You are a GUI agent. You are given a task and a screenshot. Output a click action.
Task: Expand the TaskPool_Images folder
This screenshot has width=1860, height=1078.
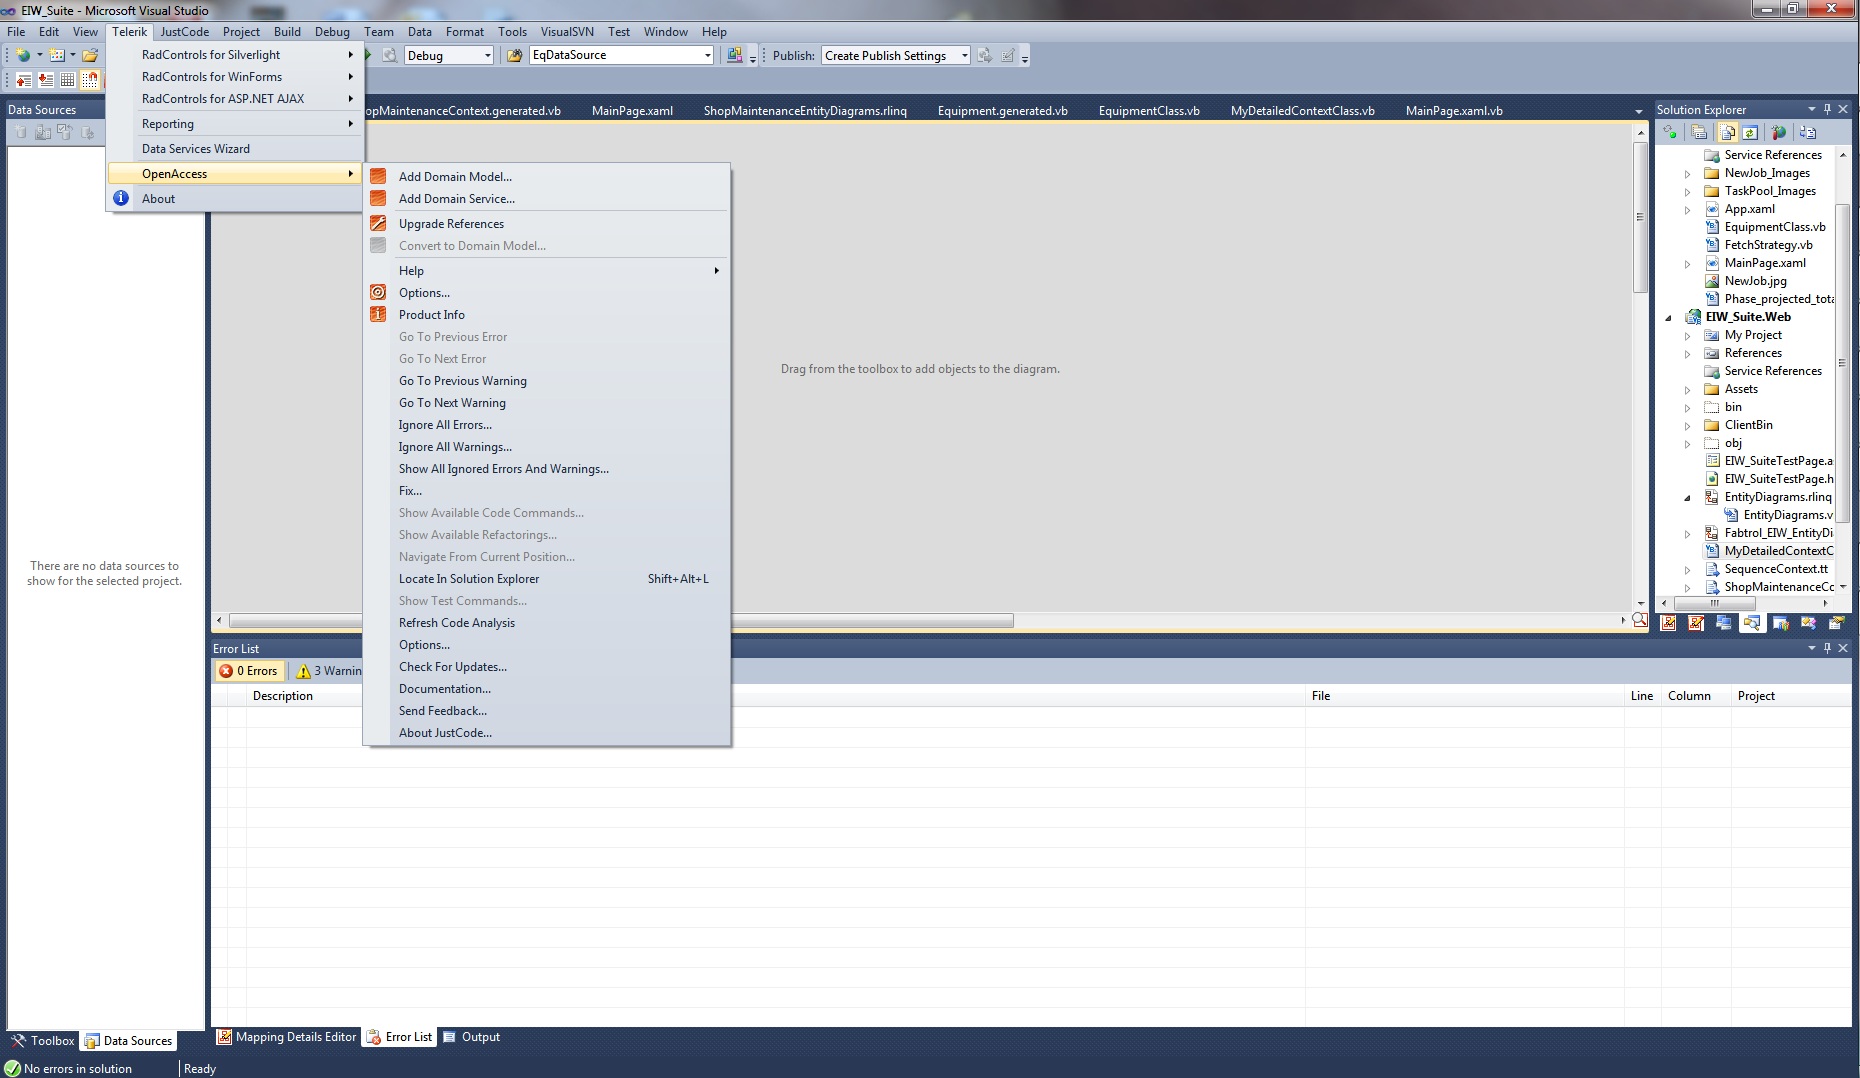click(x=1688, y=192)
